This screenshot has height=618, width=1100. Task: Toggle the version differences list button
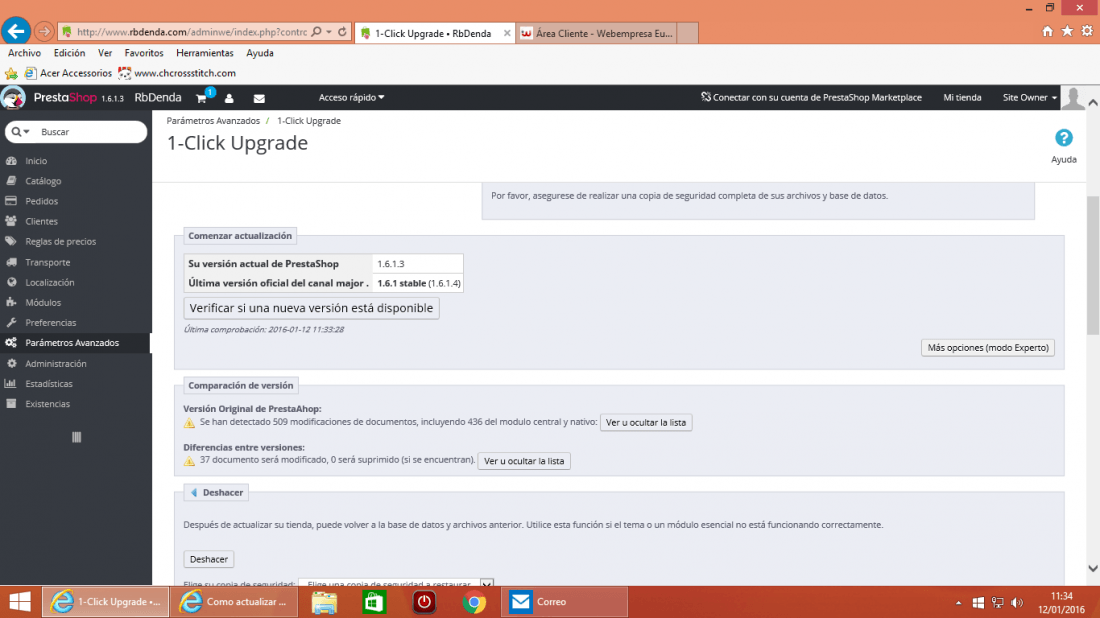pyautogui.click(x=524, y=461)
